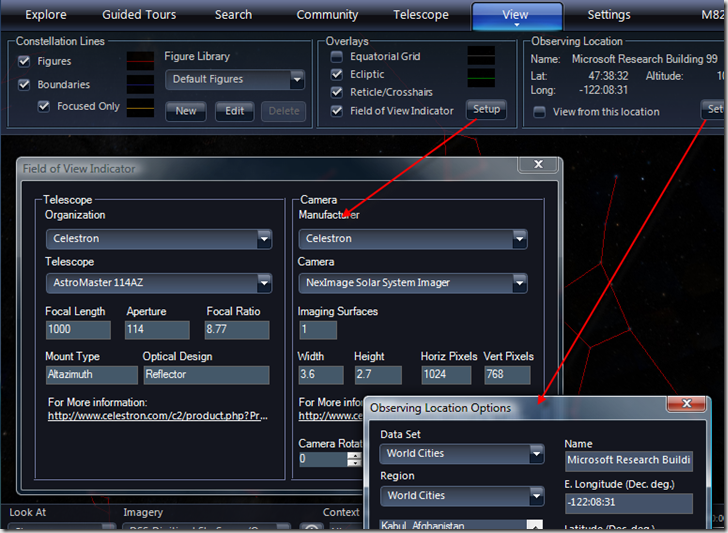Click the Aperture field 114

coord(157,330)
